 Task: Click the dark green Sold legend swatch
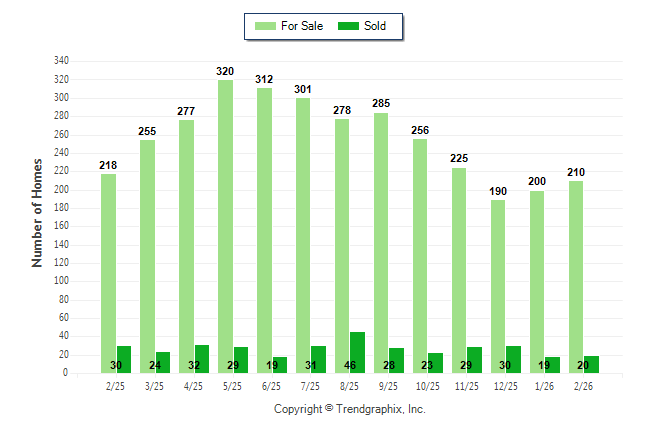tap(351, 26)
